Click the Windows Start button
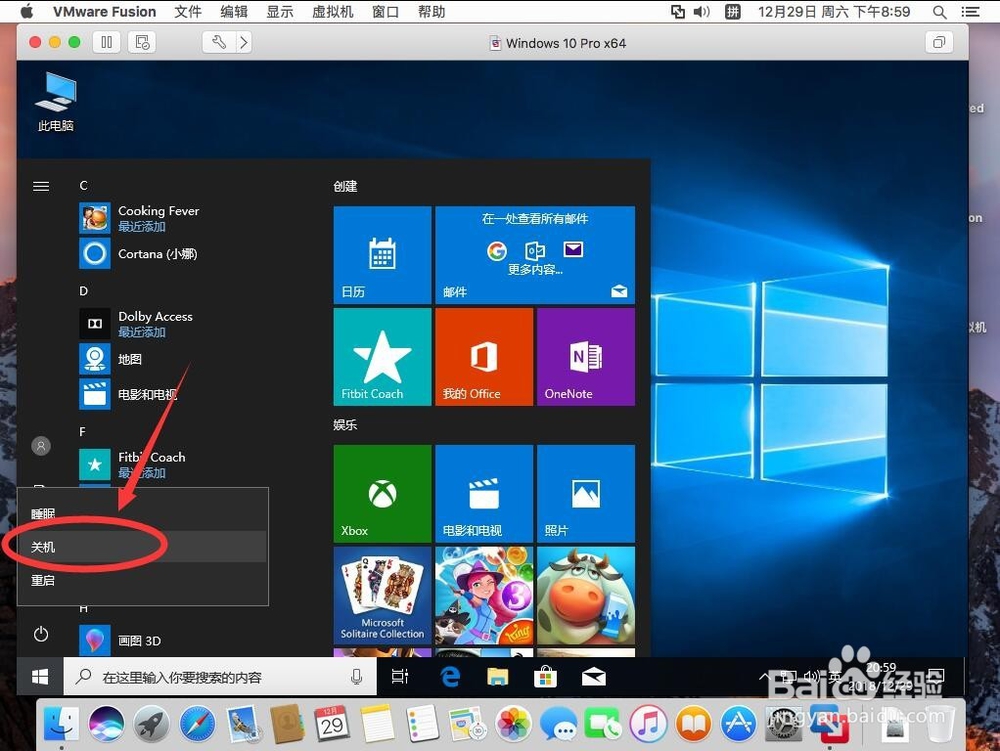This screenshot has height=751, width=1000. 40,676
